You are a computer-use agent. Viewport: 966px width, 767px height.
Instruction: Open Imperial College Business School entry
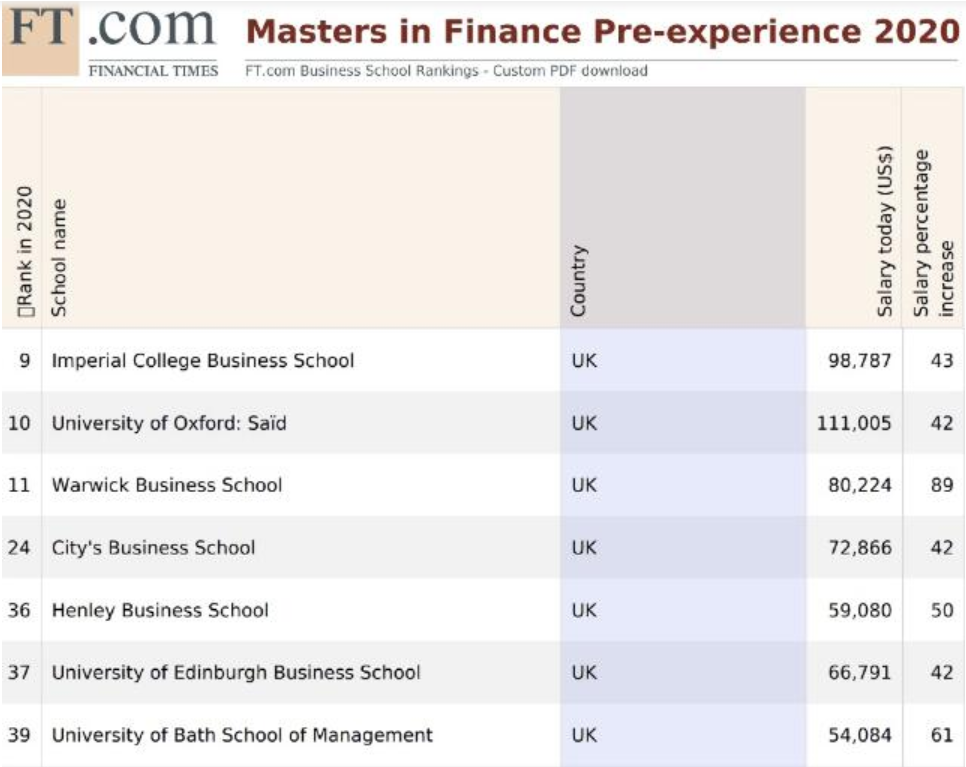coord(203,360)
